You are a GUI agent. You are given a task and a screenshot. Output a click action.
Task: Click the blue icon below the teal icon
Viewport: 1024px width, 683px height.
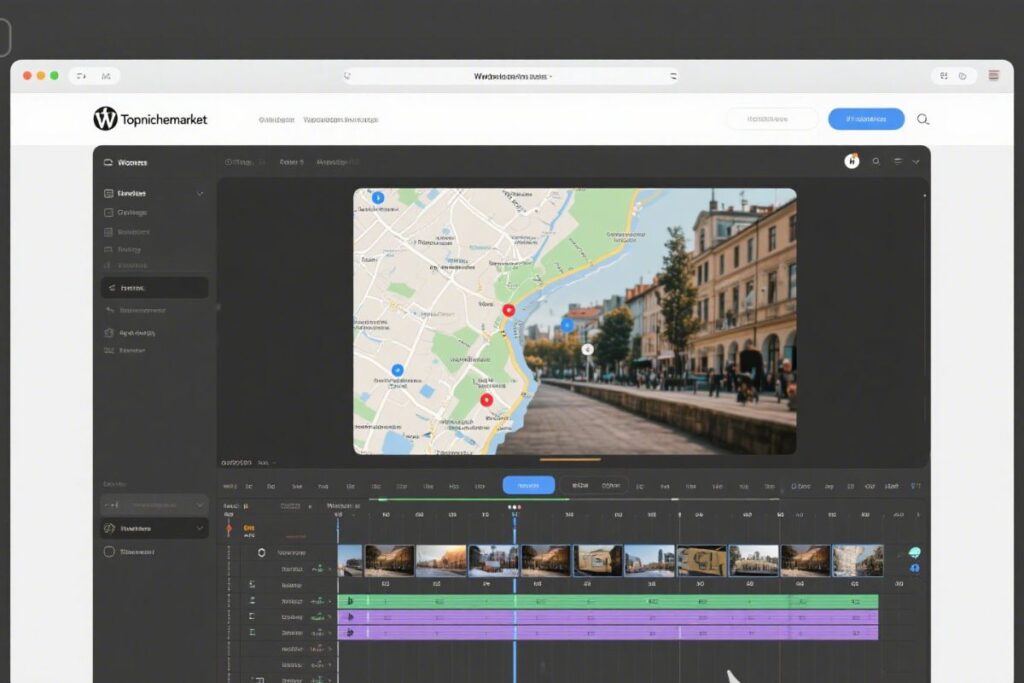pos(915,568)
